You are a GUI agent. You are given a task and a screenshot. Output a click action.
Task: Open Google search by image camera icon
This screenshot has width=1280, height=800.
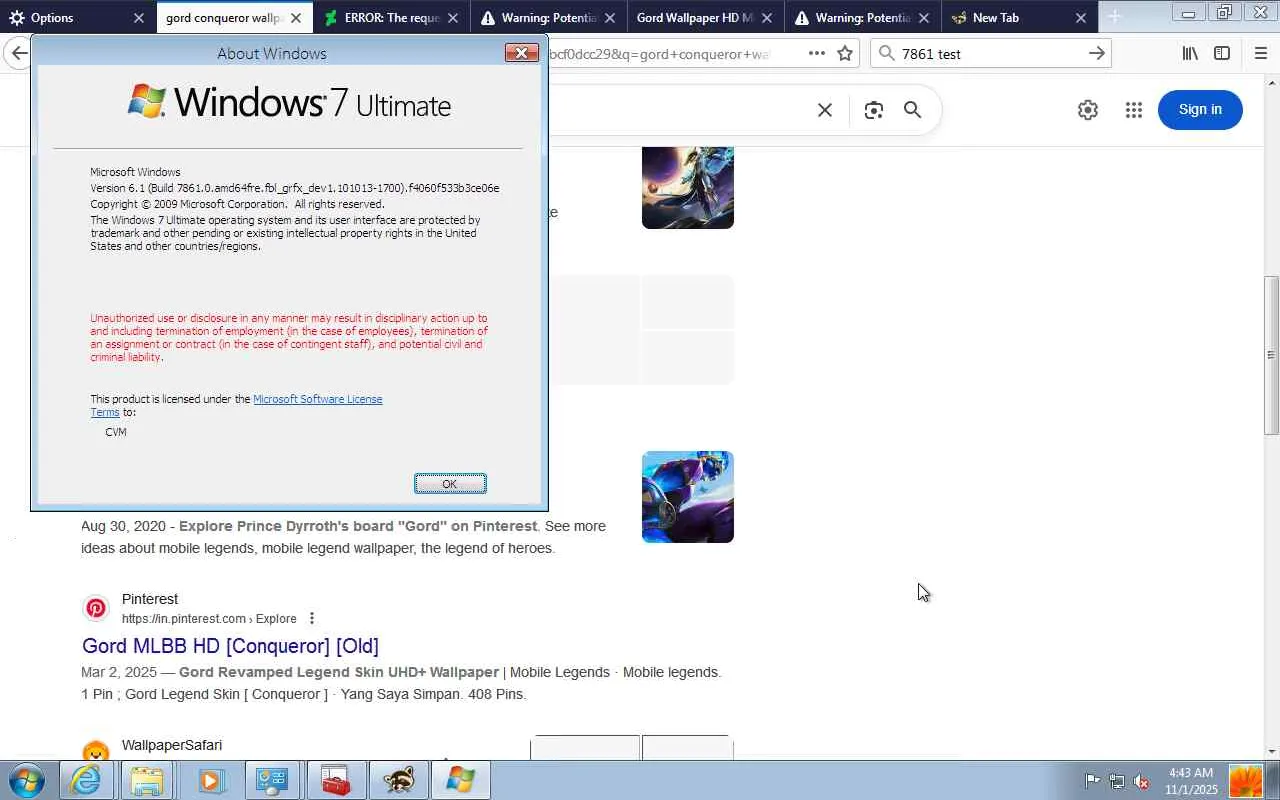tap(874, 110)
